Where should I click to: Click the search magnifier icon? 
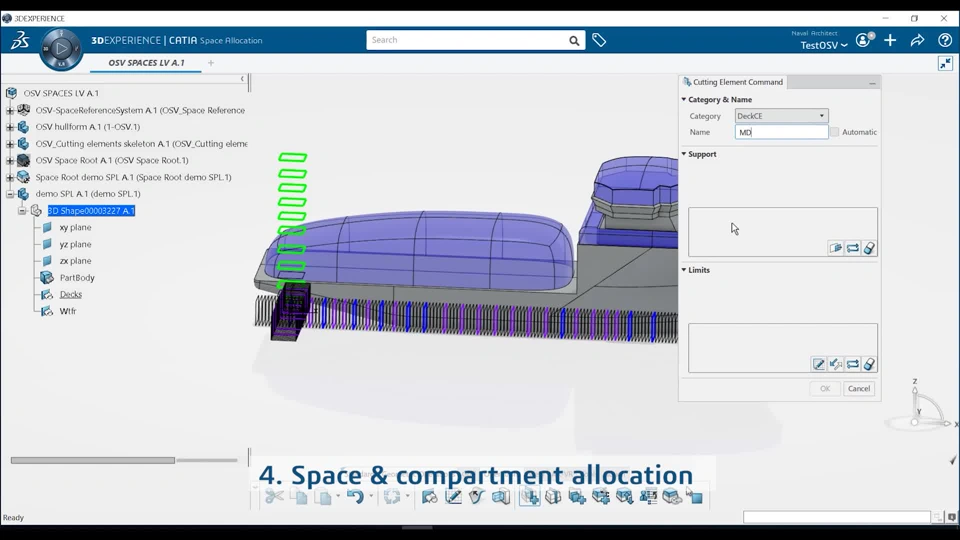click(x=574, y=40)
